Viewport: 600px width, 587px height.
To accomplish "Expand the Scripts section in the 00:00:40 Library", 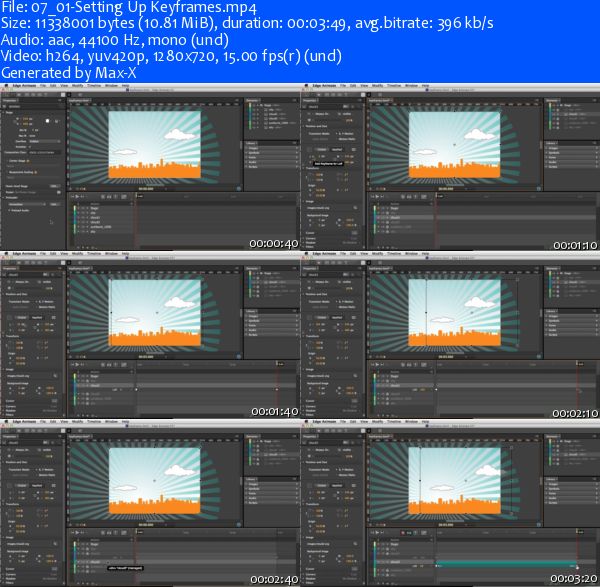I will pos(247,166).
